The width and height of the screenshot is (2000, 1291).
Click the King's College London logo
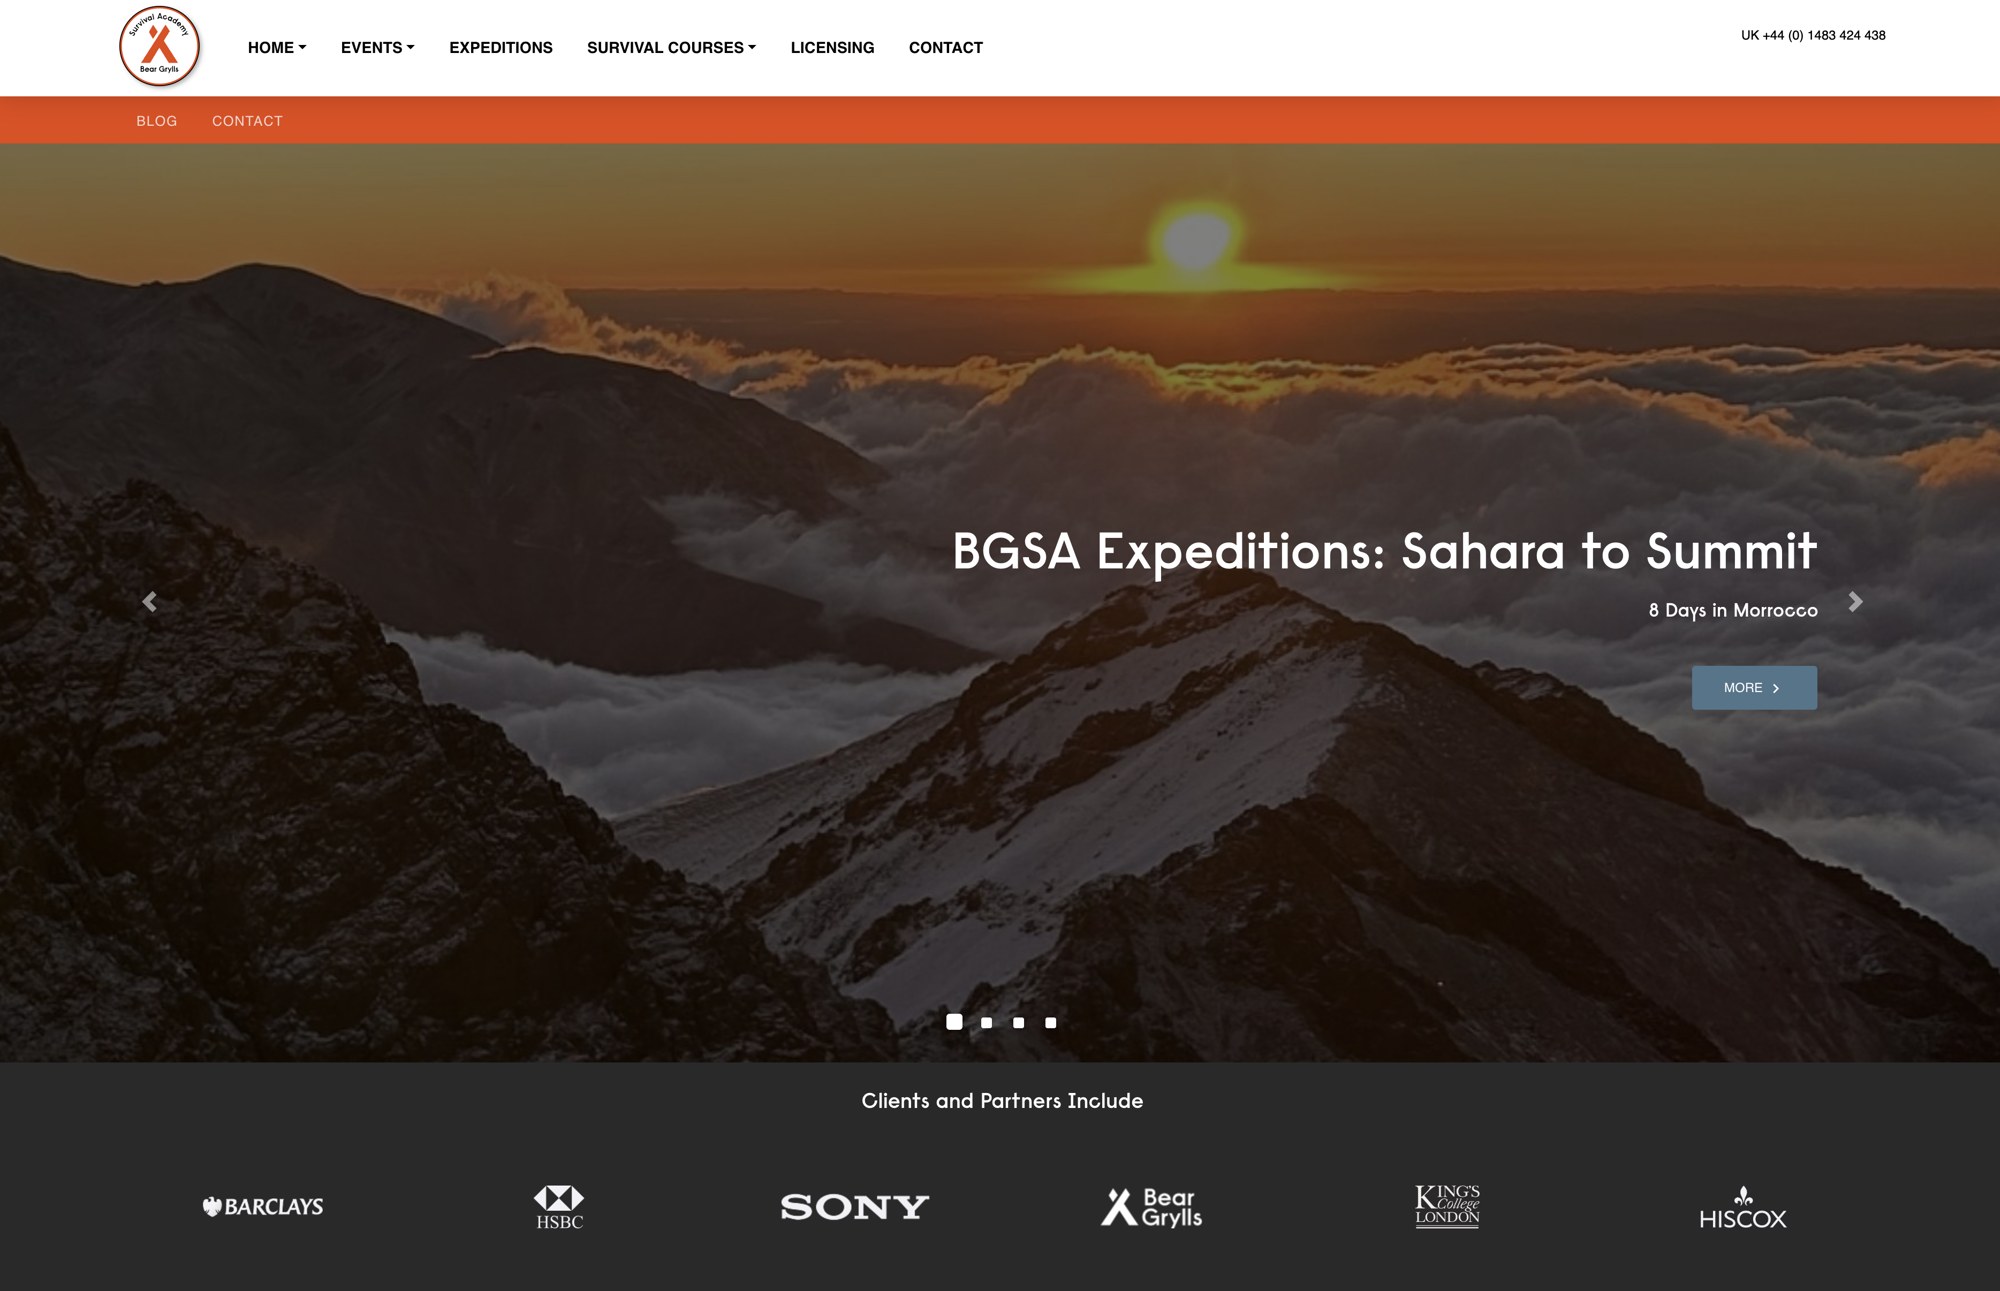coord(1447,1206)
